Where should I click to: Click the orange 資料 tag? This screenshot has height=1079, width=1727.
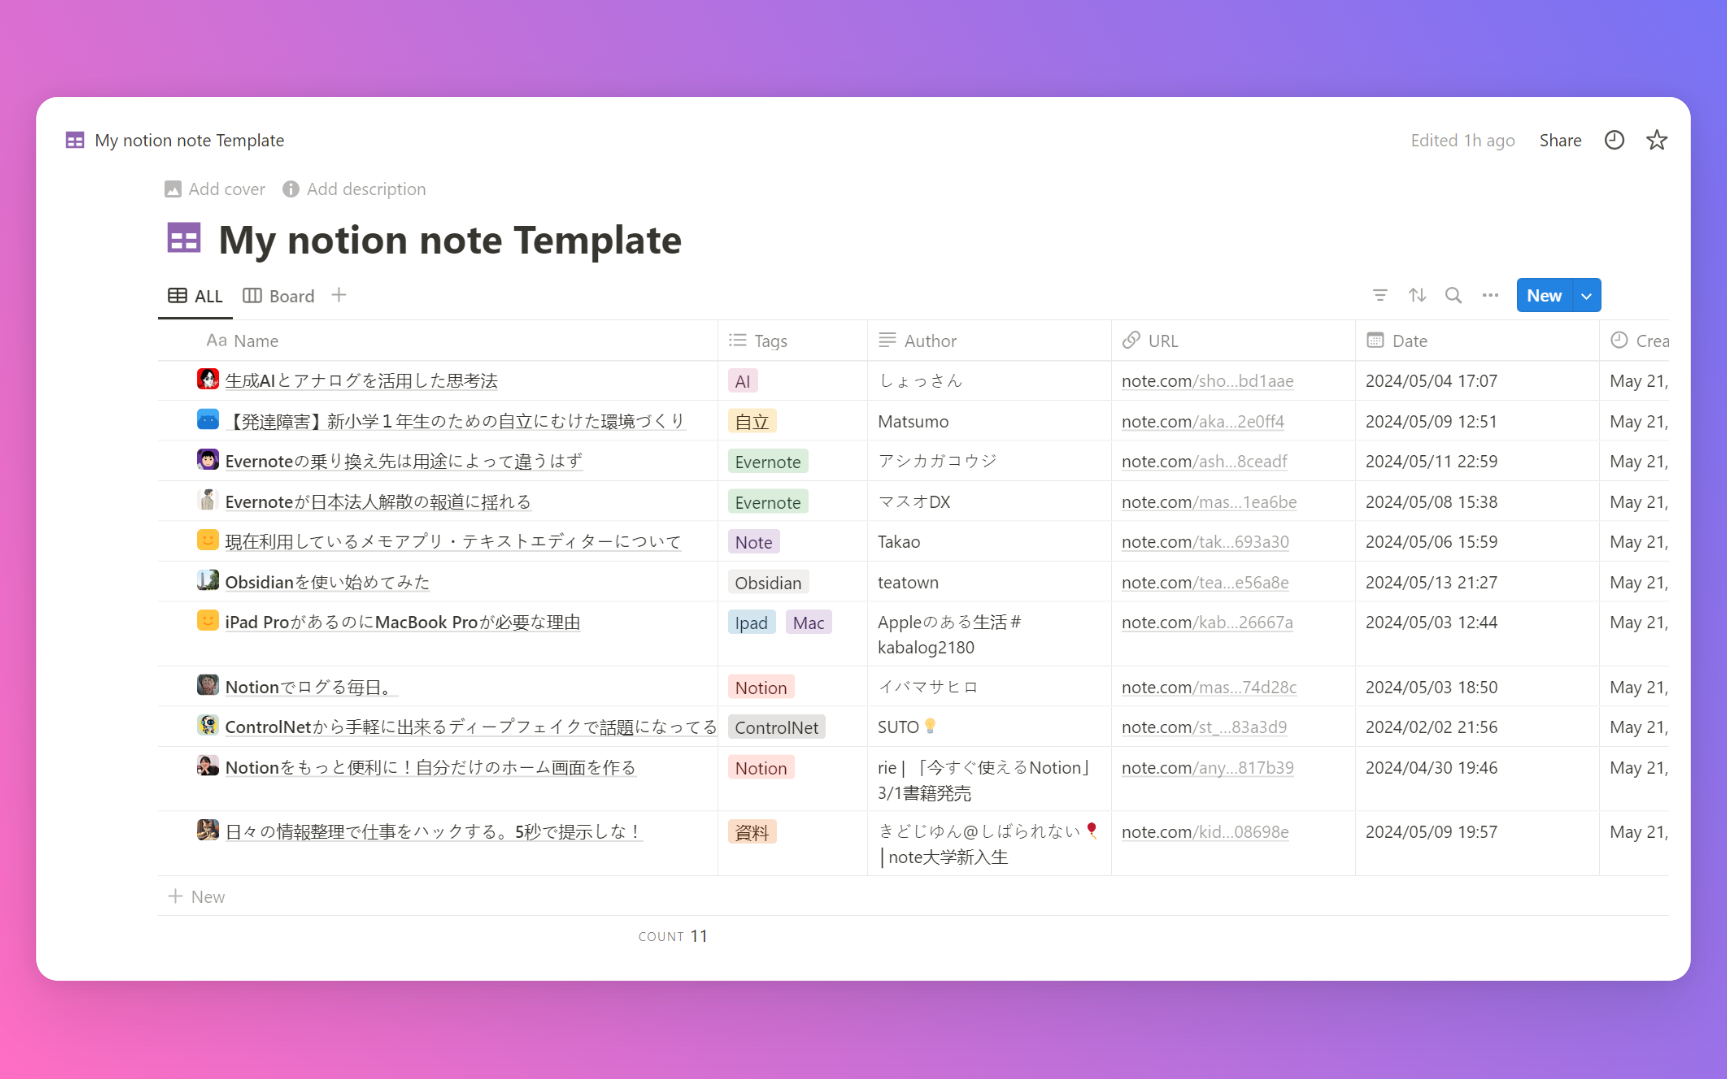(752, 832)
